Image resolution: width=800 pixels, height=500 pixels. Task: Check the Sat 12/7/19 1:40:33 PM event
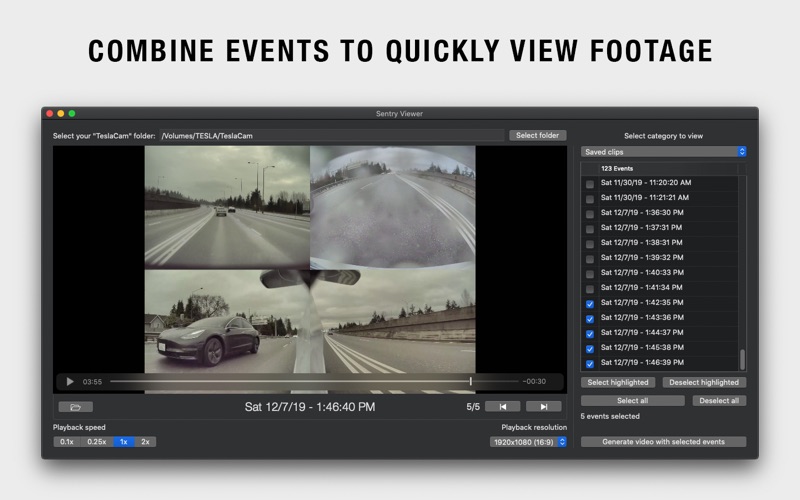point(590,274)
